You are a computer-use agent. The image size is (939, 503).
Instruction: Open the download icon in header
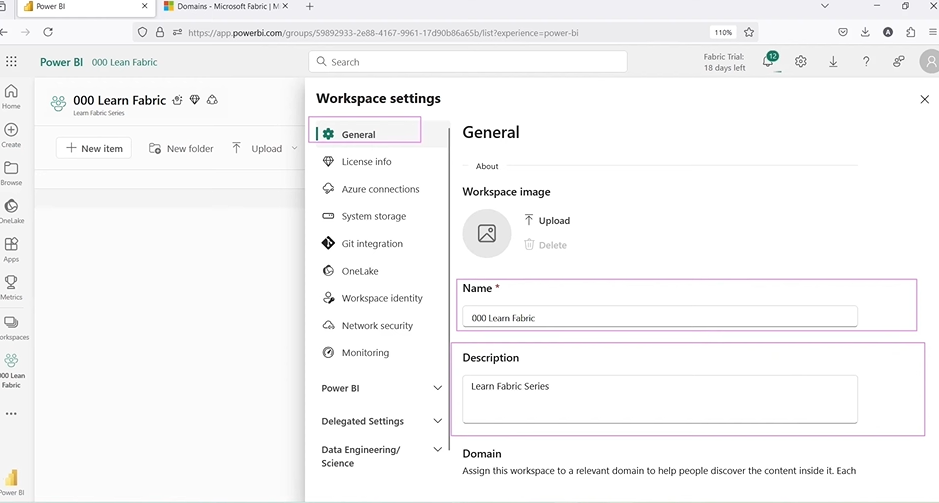coord(833,61)
